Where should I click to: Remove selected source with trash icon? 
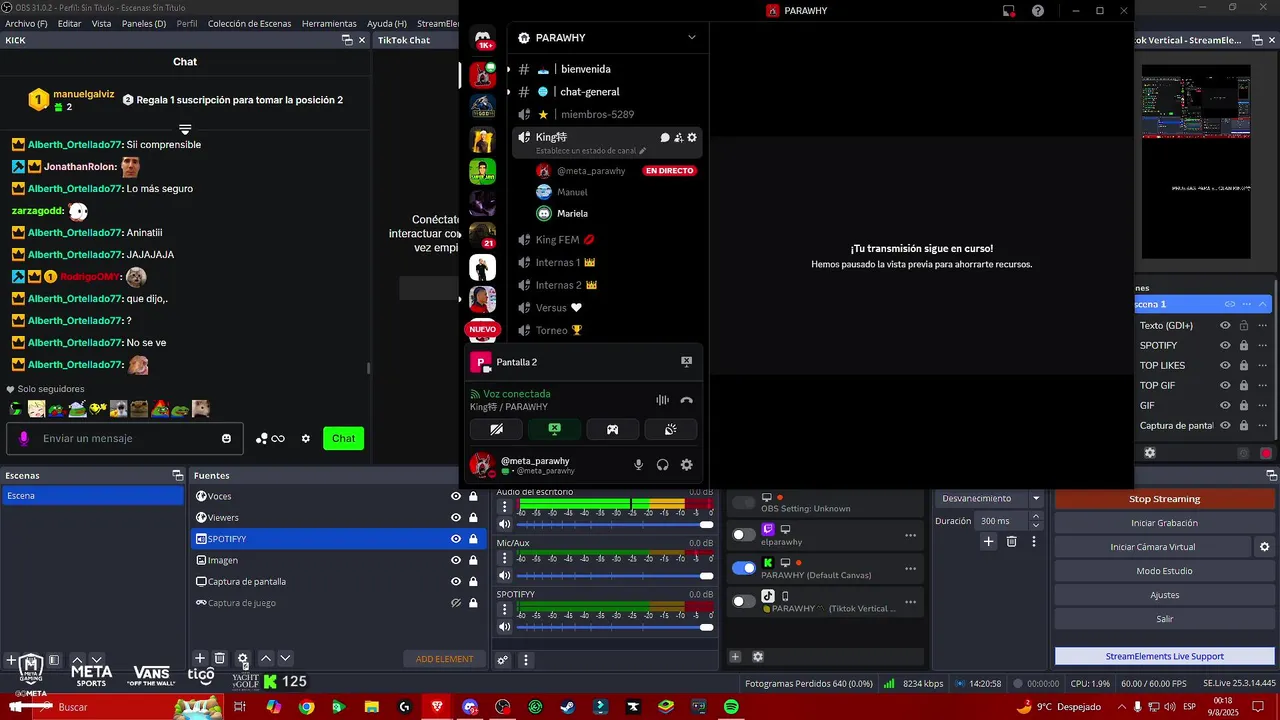(x=220, y=658)
